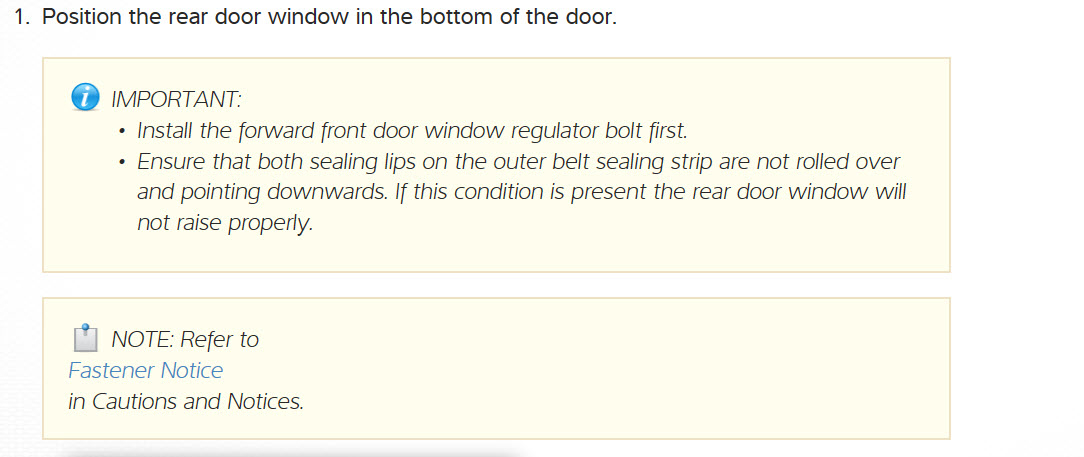Screen dimensions: 1084x457
Task: Open the Fastener Notice link
Action: (146, 371)
